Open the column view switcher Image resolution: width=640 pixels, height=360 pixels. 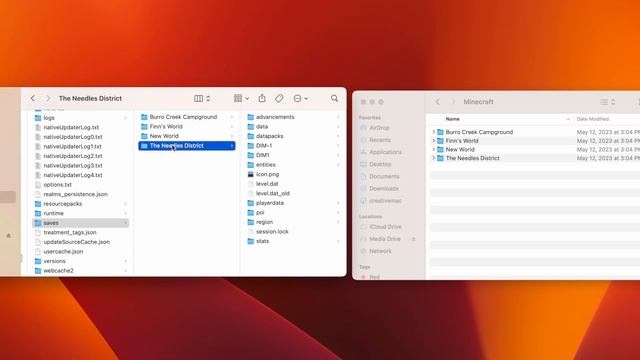tap(202, 98)
